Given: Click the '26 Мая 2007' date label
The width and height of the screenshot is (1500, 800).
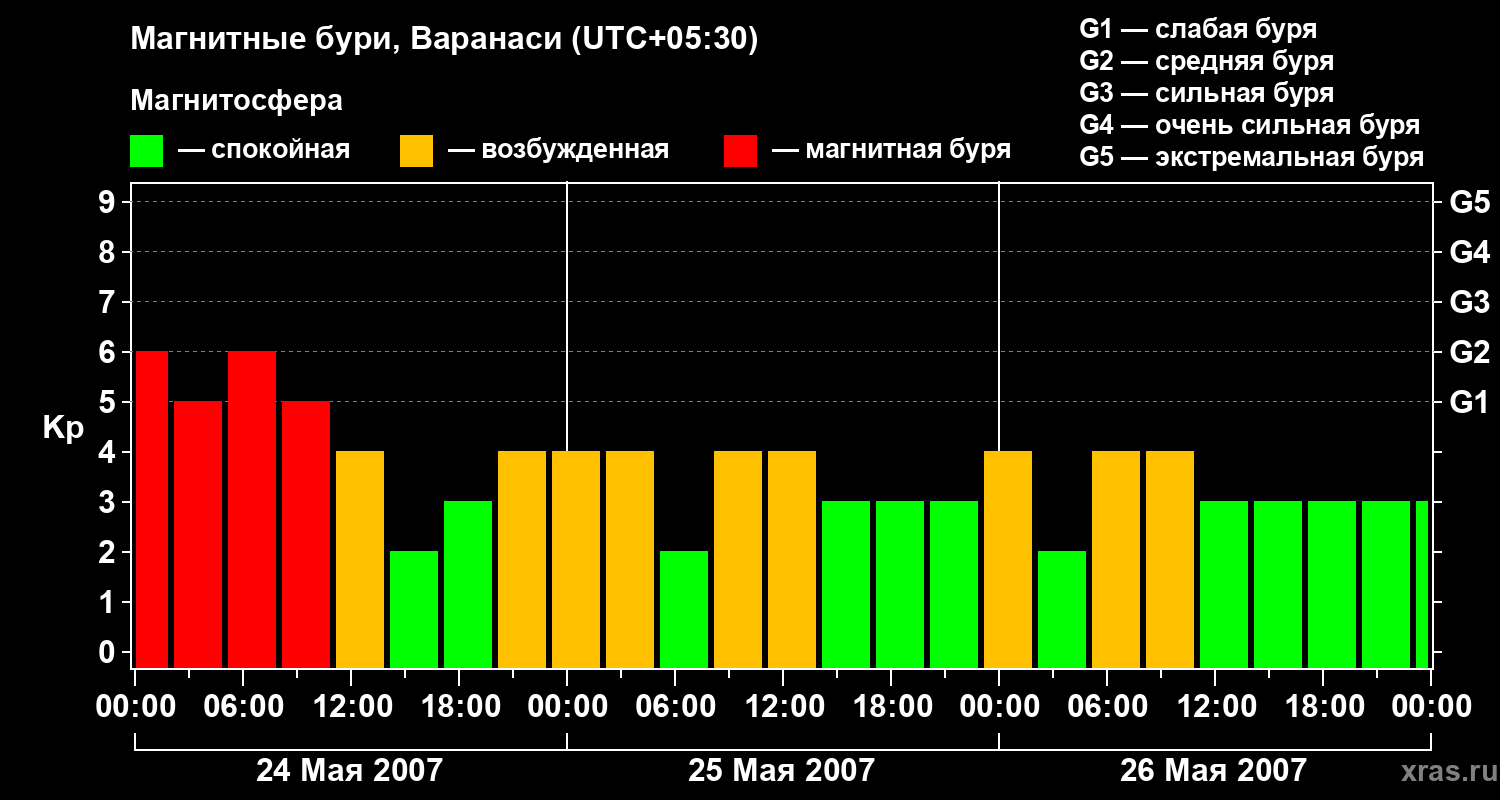Looking at the screenshot, I should pos(1213,771).
